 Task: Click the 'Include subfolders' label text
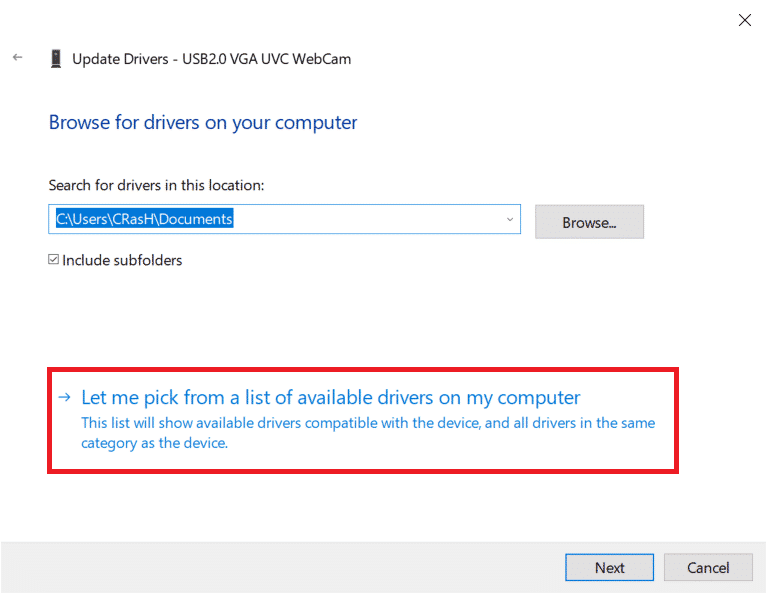point(122,260)
